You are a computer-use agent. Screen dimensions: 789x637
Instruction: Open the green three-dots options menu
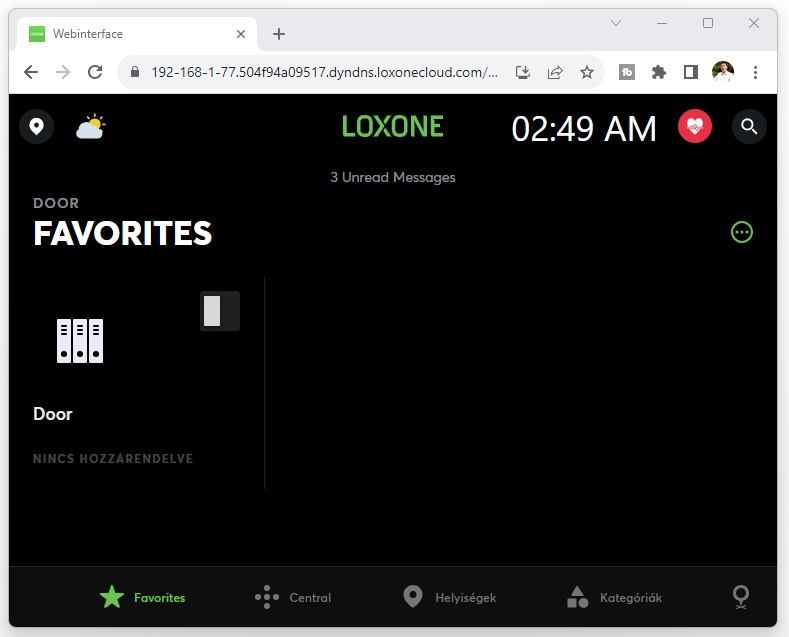point(741,232)
